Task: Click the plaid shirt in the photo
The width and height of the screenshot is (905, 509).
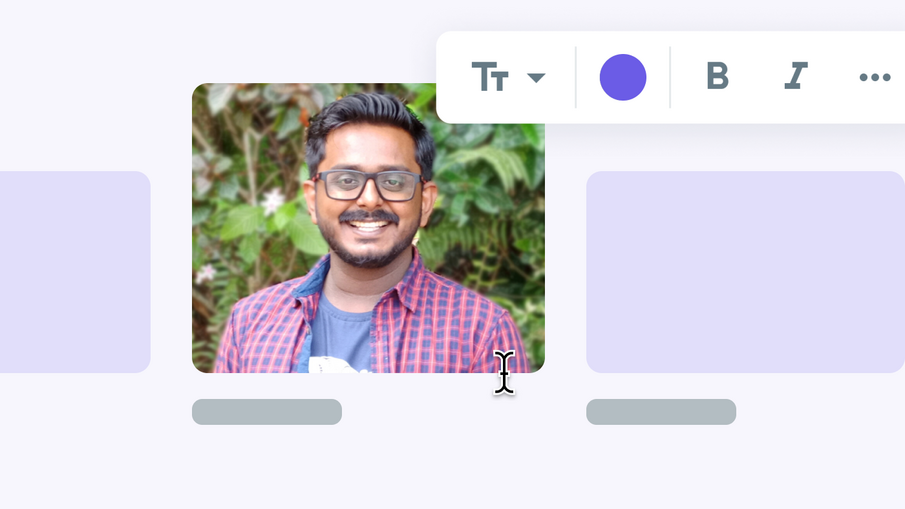Action: click(439, 323)
